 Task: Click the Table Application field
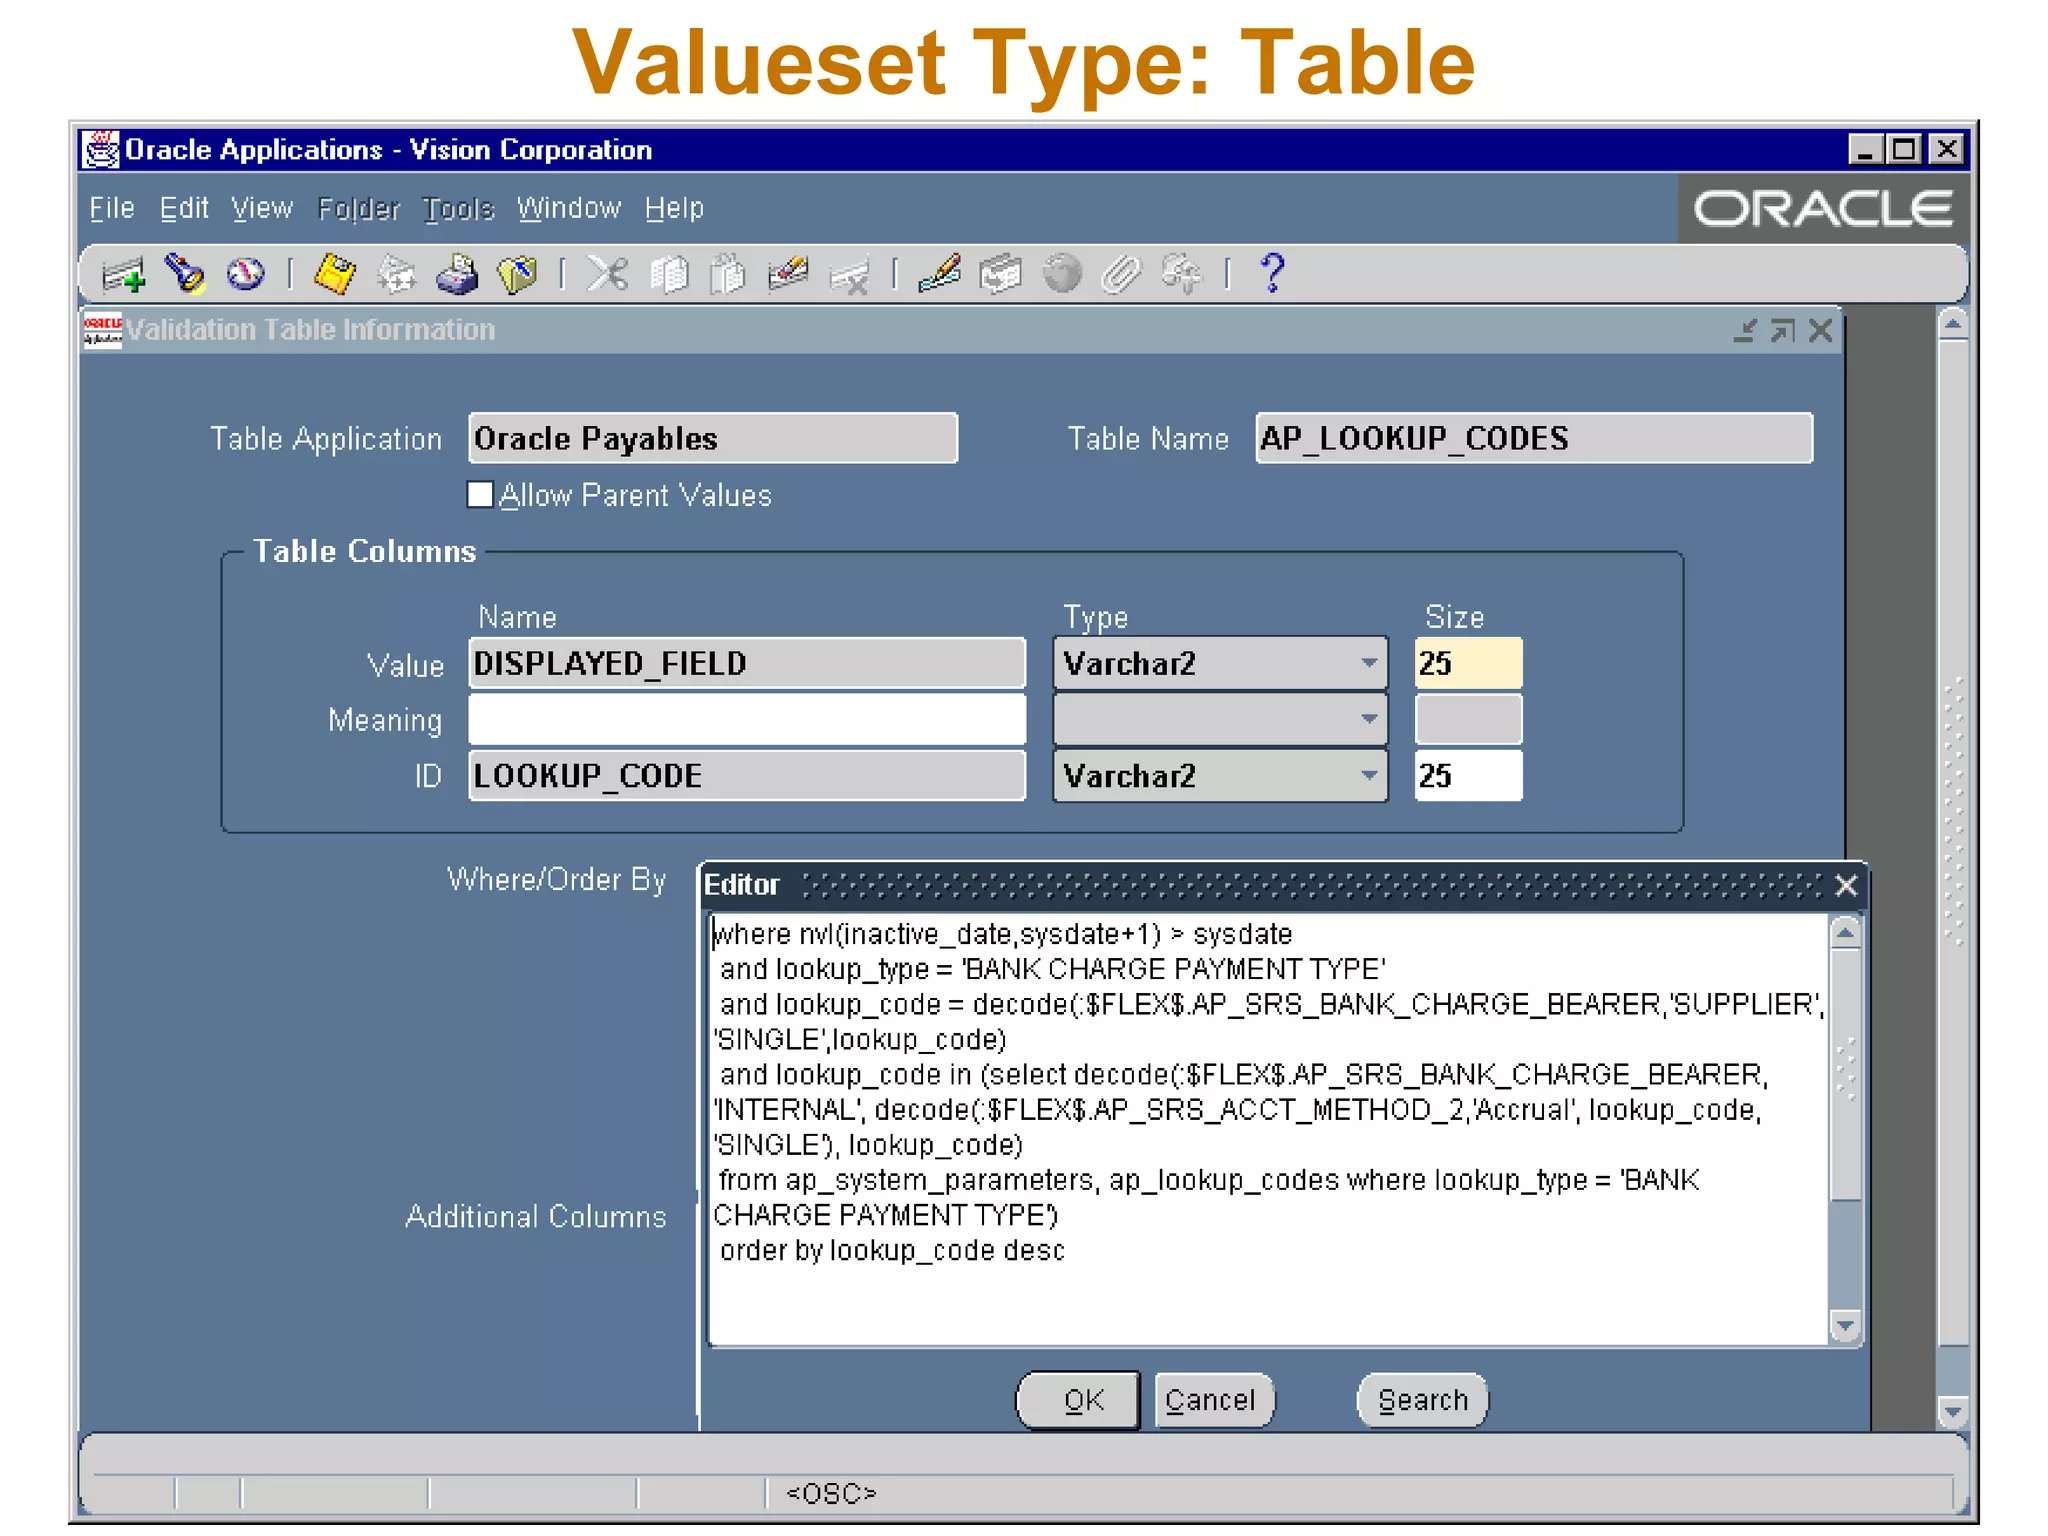(713, 438)
